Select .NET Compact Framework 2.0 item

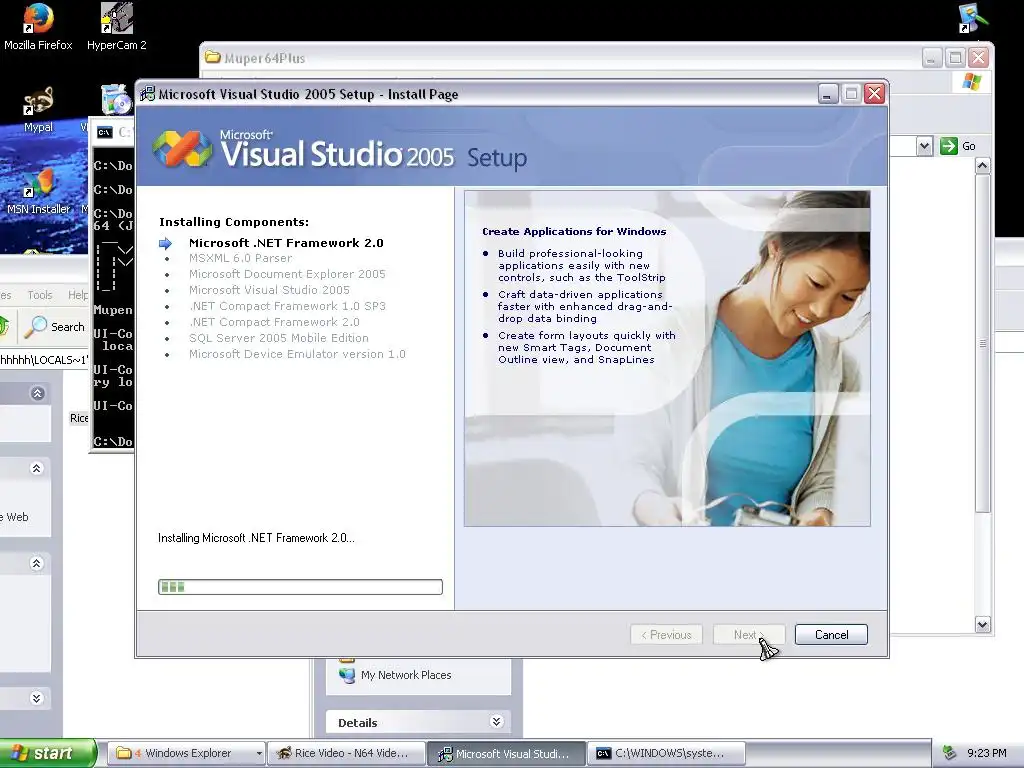pyautogui.click(x=274, y=322)
